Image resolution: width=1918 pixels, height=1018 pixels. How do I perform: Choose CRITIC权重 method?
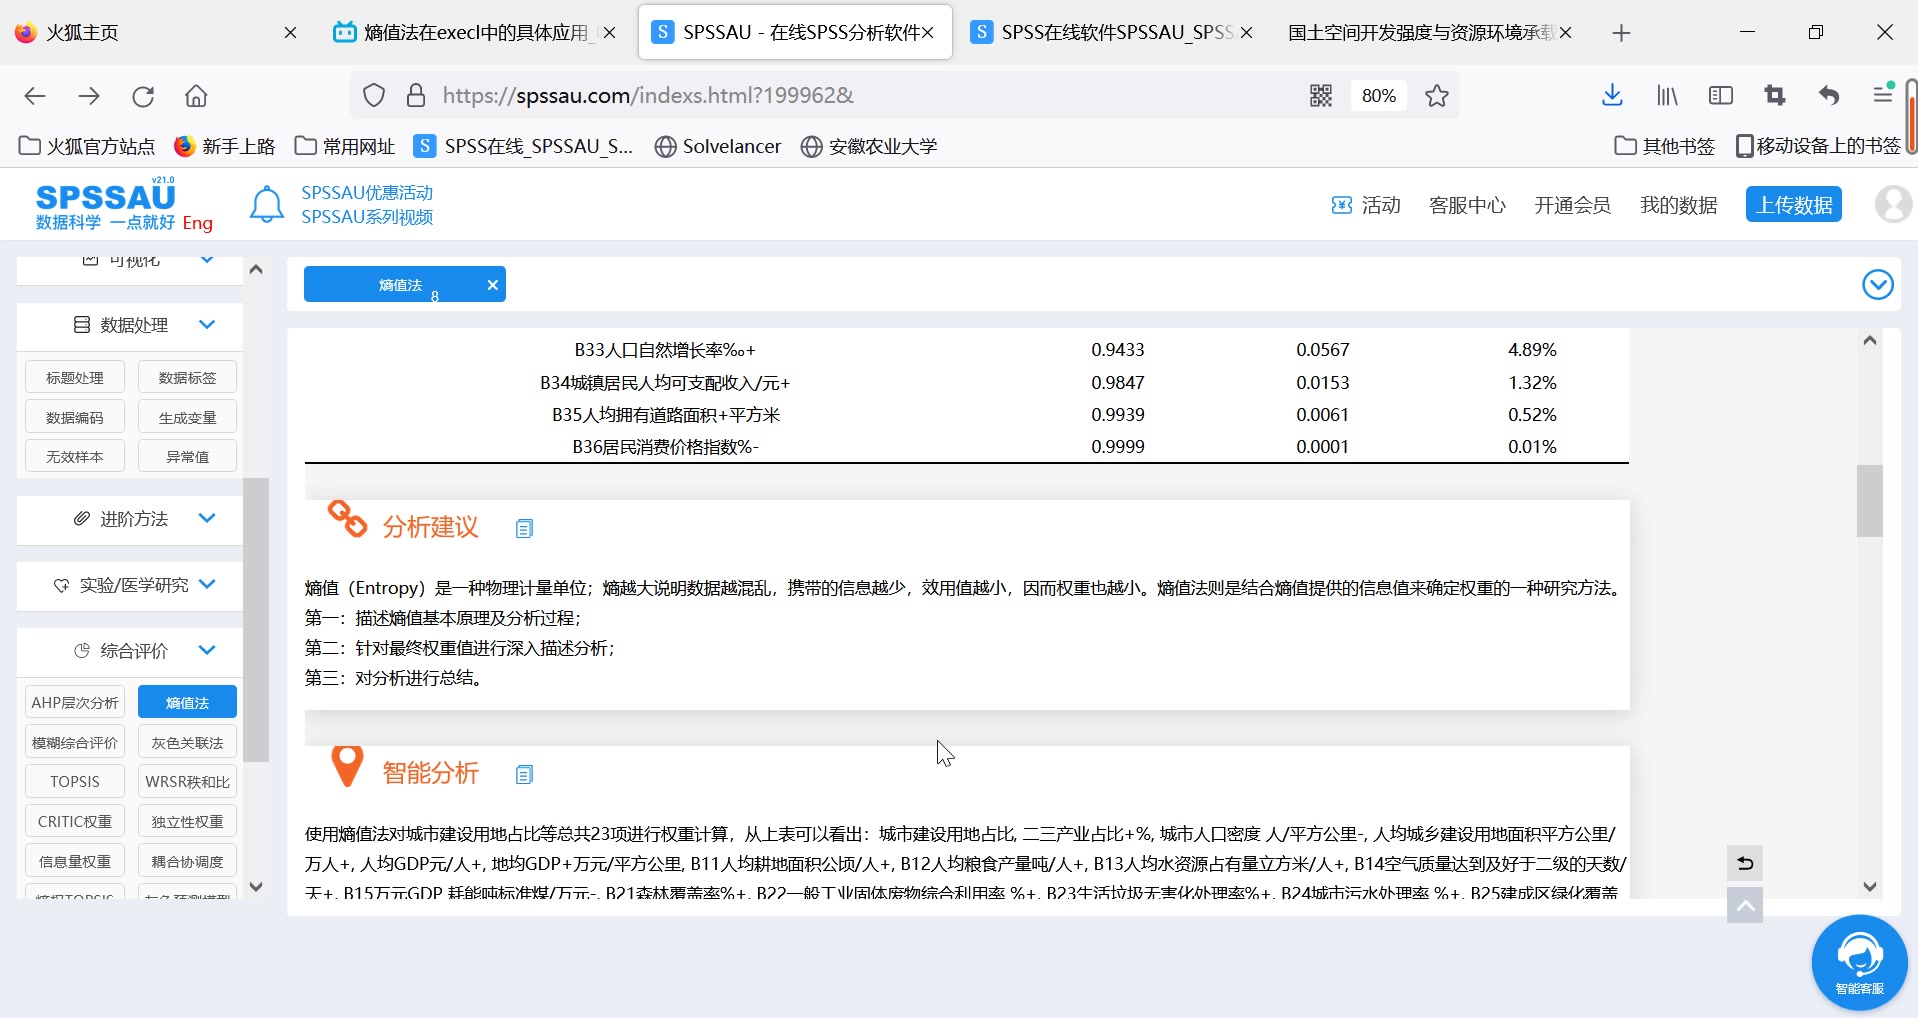(75, 821)
